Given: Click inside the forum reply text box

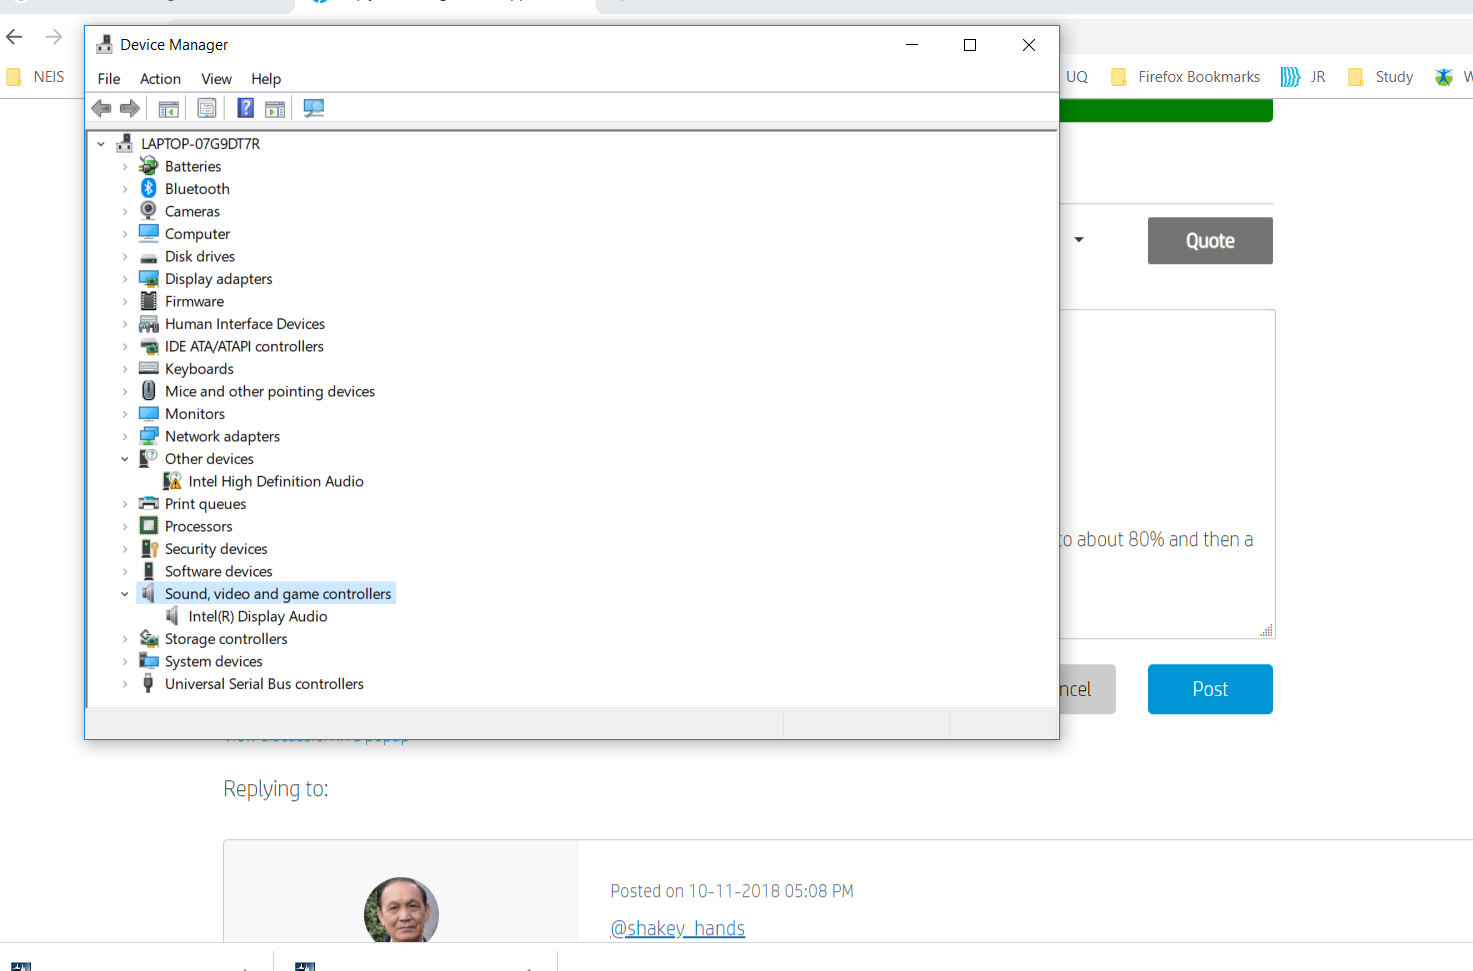Looking at the screenshot, I should click(x=1167, y=474).
